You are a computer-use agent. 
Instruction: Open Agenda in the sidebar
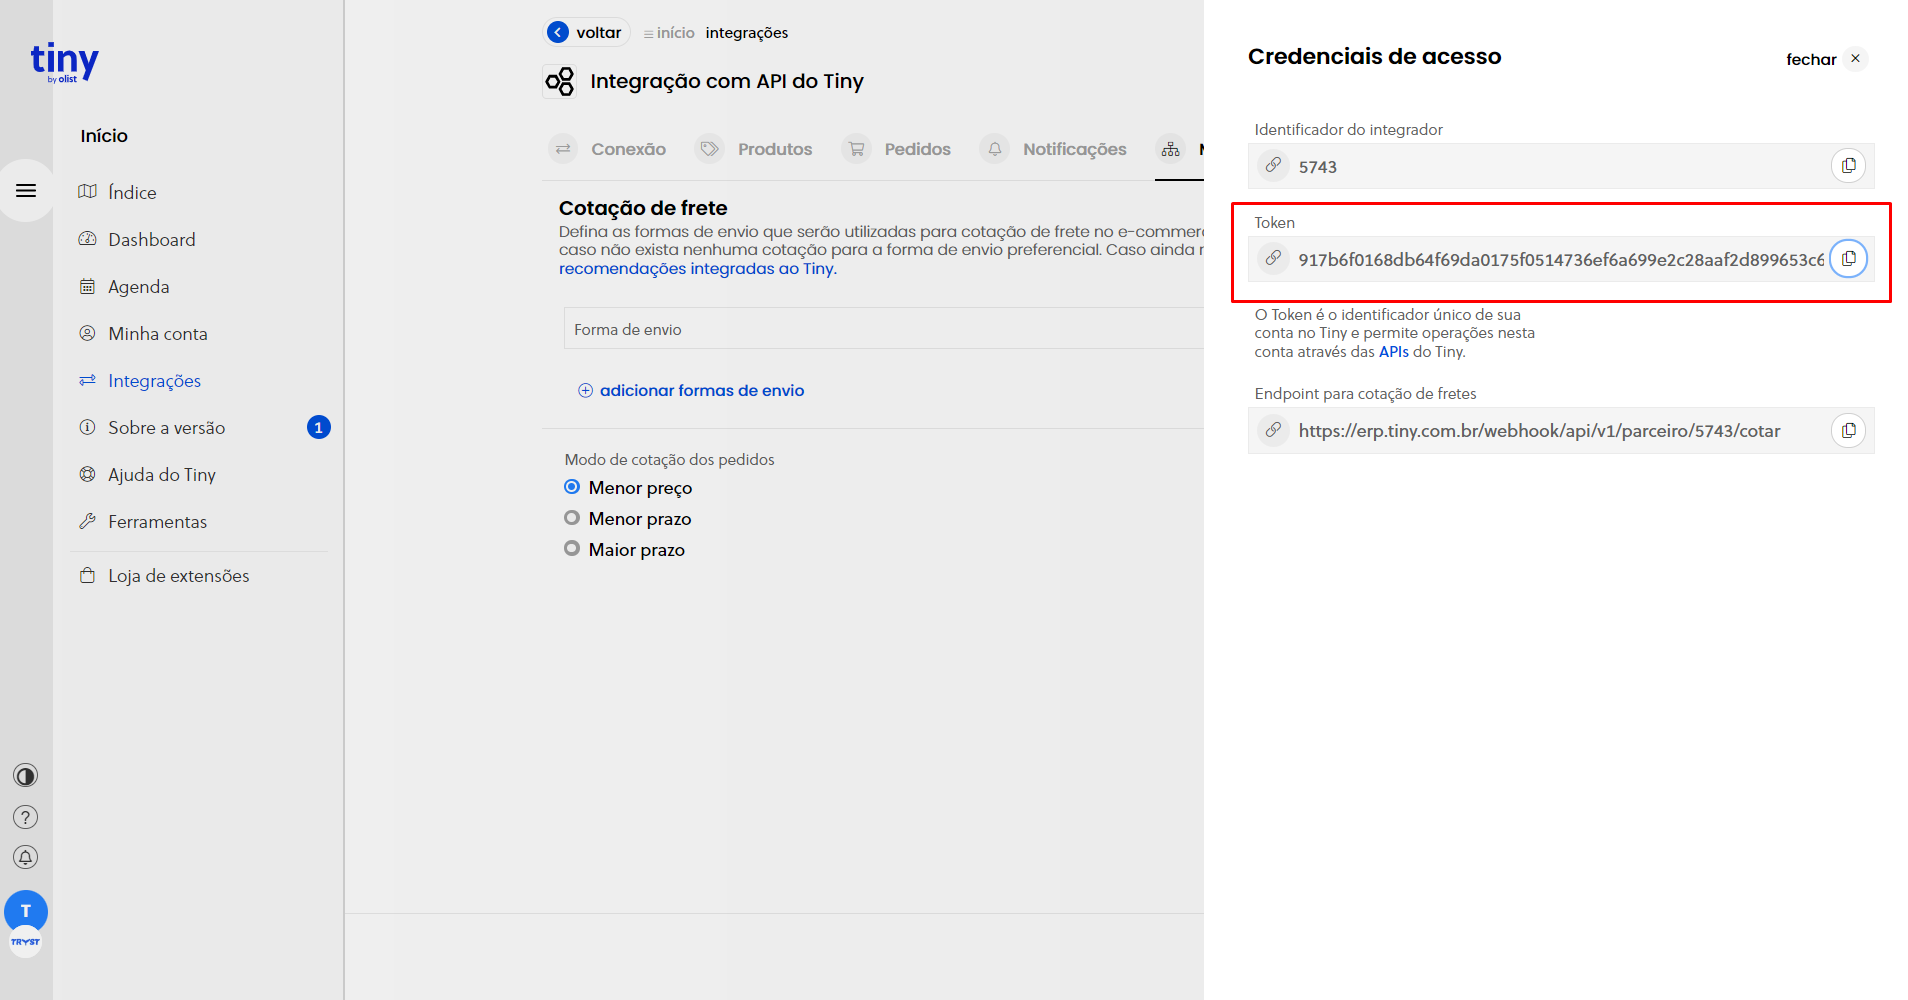139,286
